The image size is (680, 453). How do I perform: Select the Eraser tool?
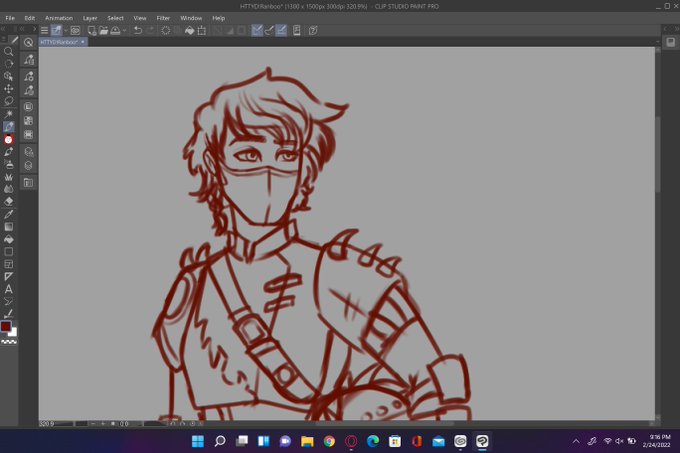pos(8,202)
